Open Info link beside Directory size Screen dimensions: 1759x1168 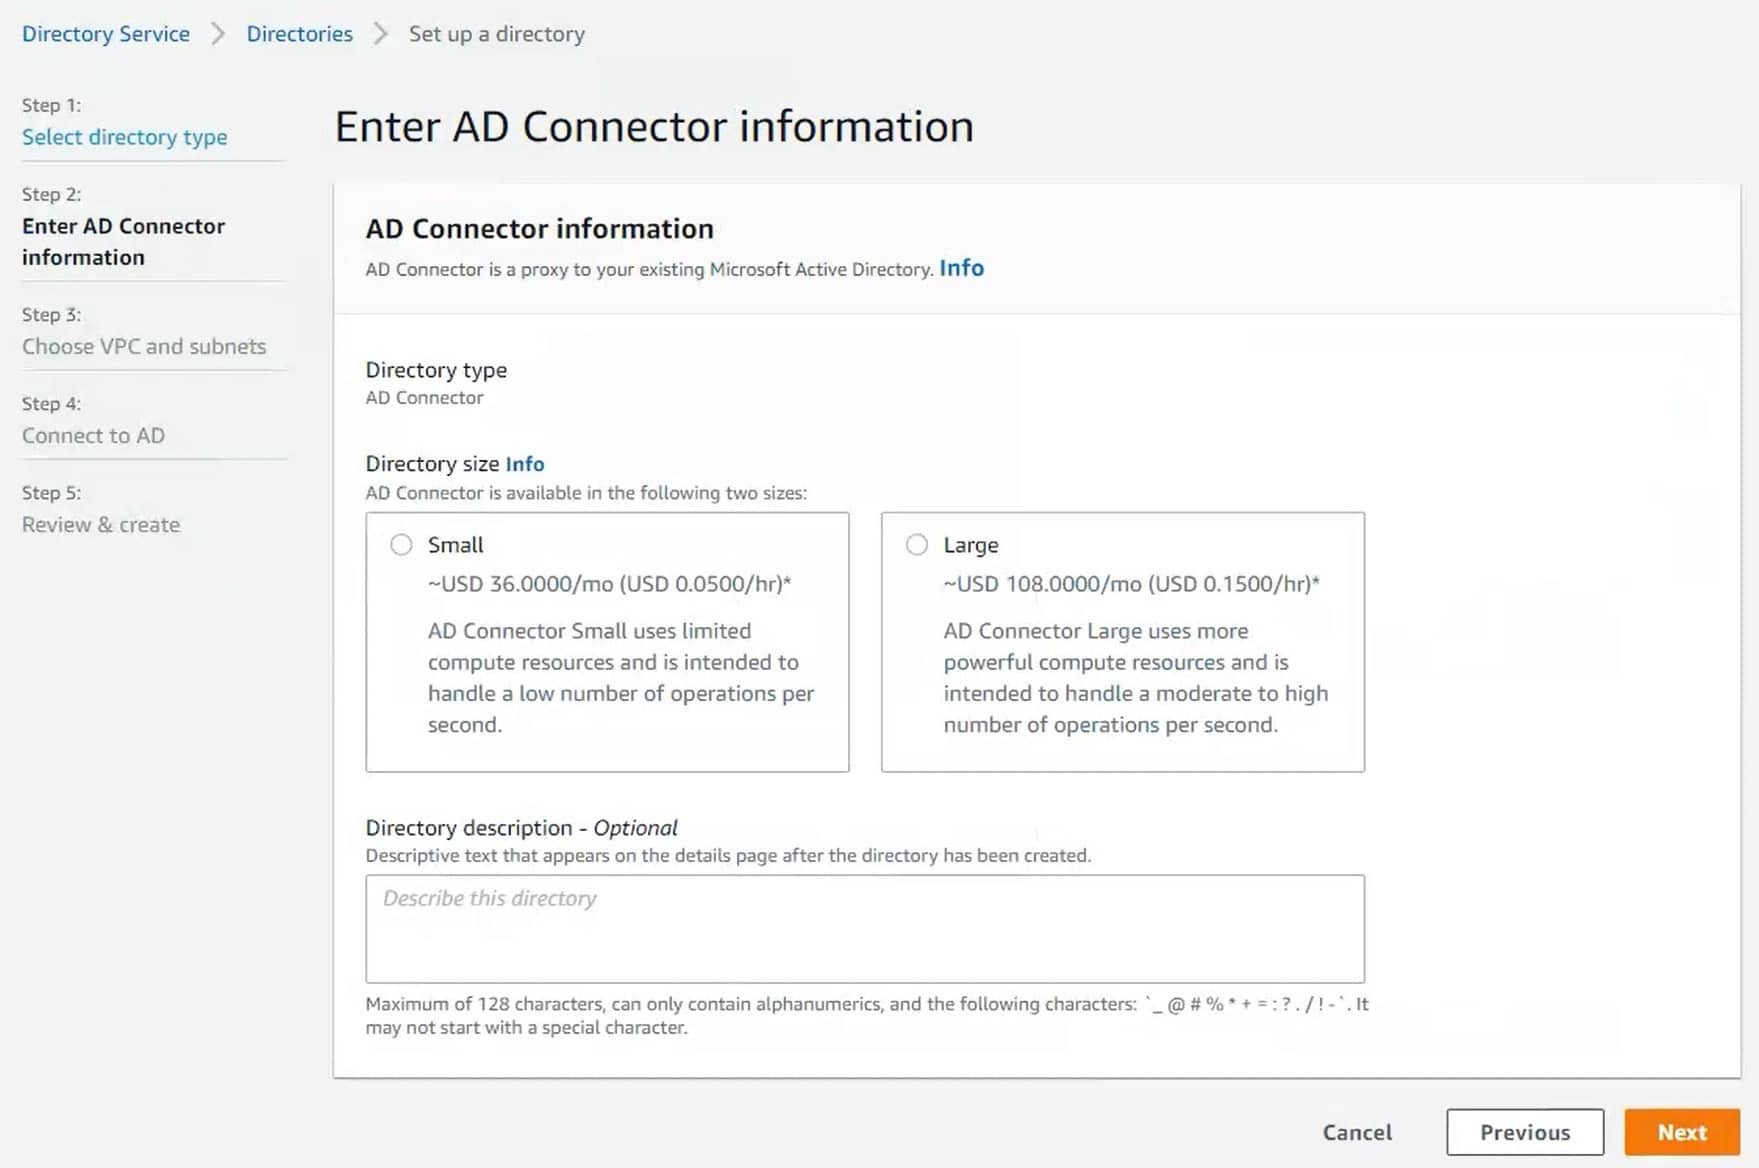[x=524, y=464]
